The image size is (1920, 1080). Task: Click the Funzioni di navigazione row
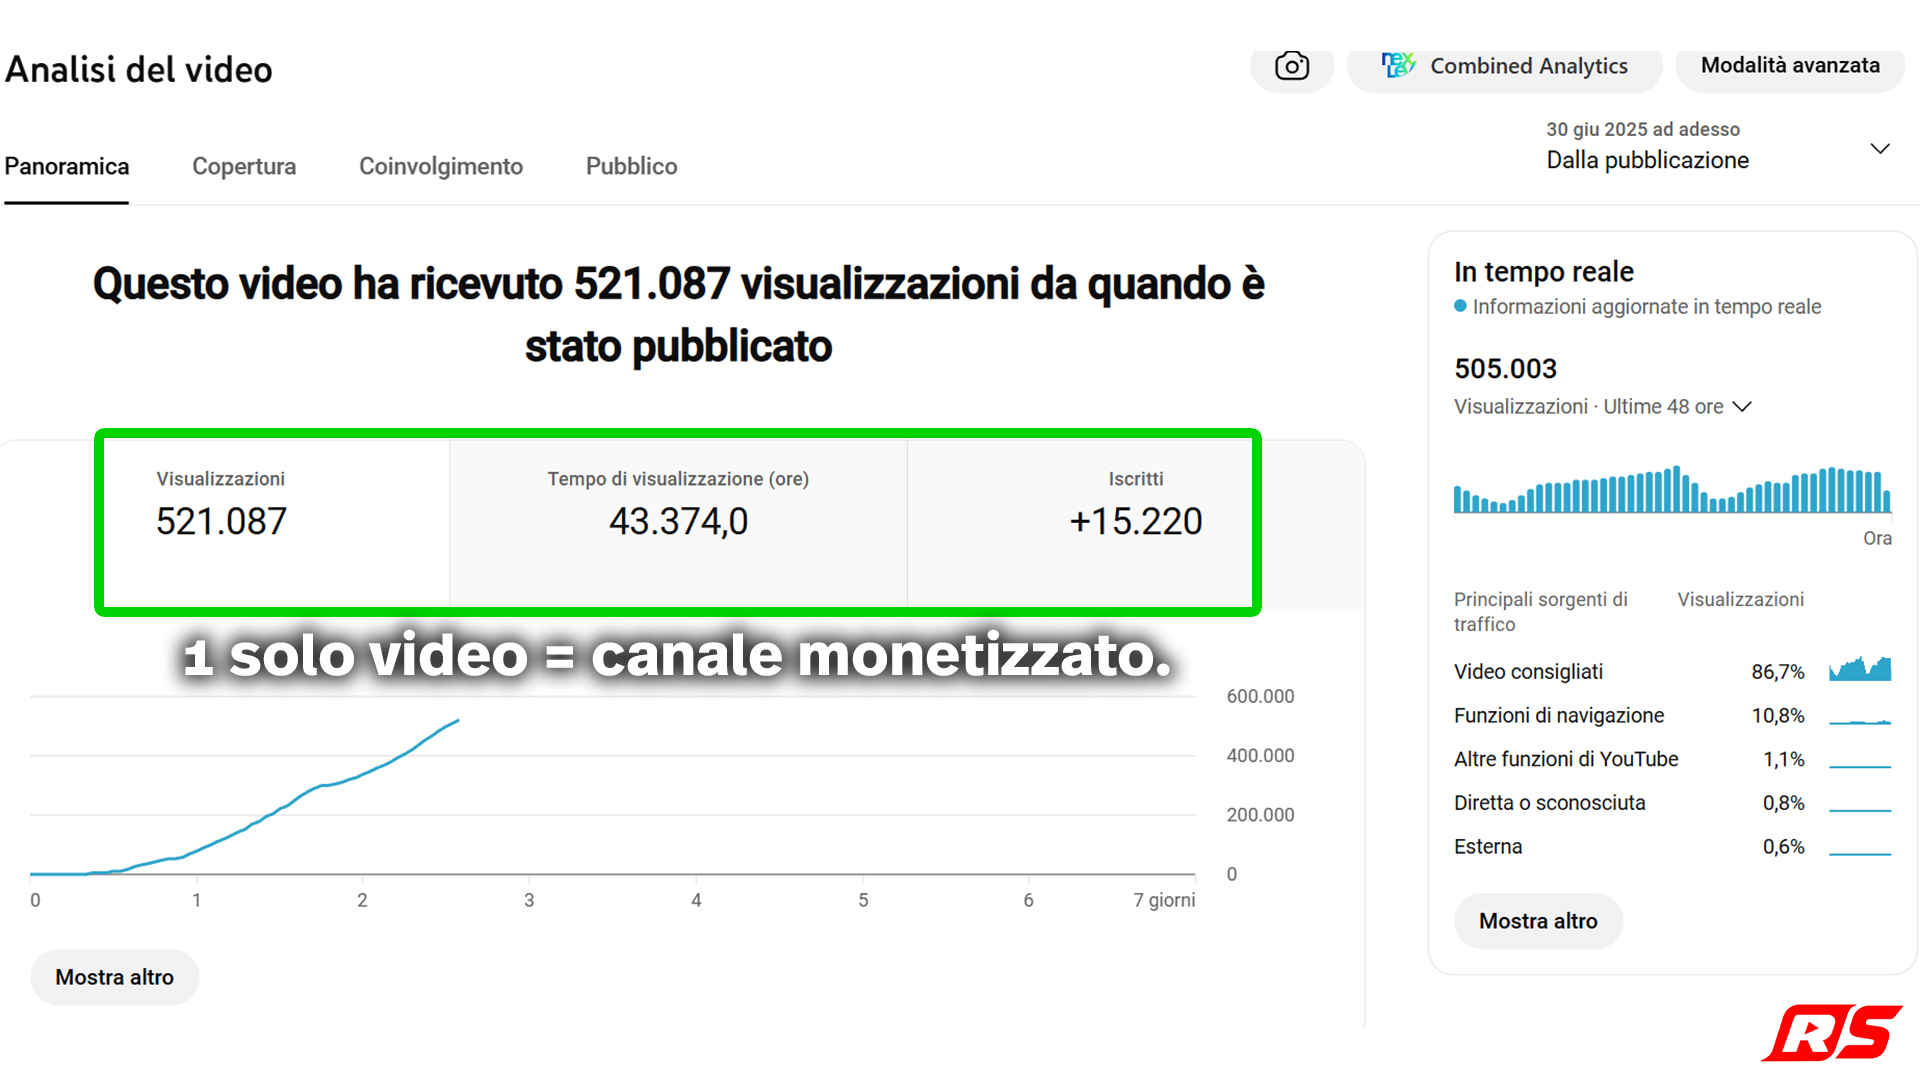1672,716
